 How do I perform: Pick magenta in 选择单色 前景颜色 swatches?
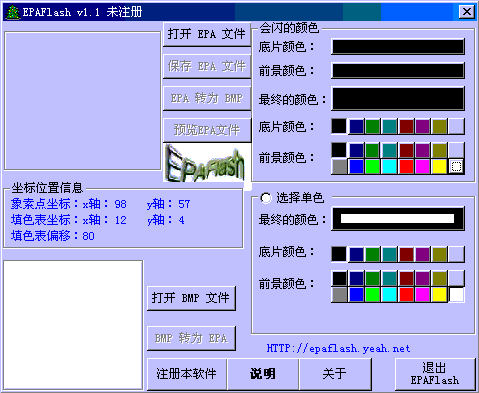tap(423, 295)
